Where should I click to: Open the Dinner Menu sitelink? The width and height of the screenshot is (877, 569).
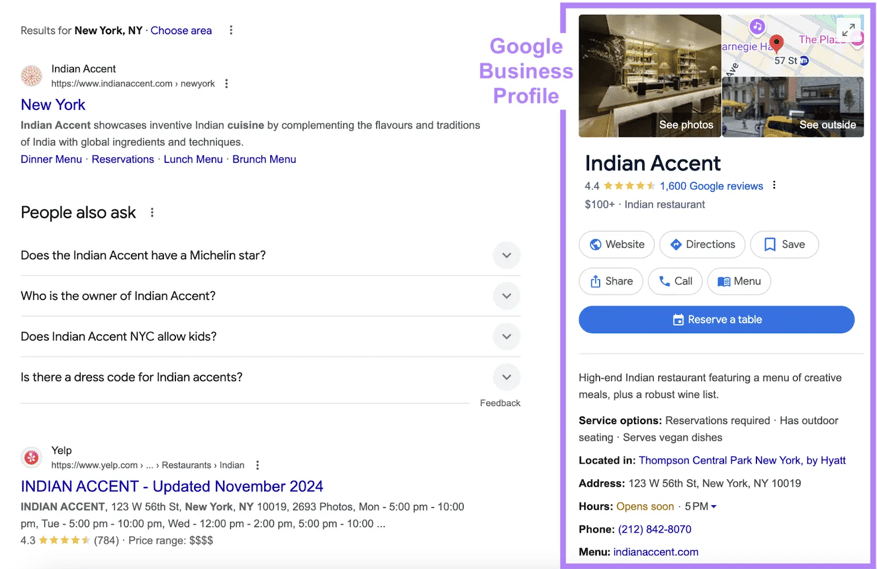click(x=51, y=159)
